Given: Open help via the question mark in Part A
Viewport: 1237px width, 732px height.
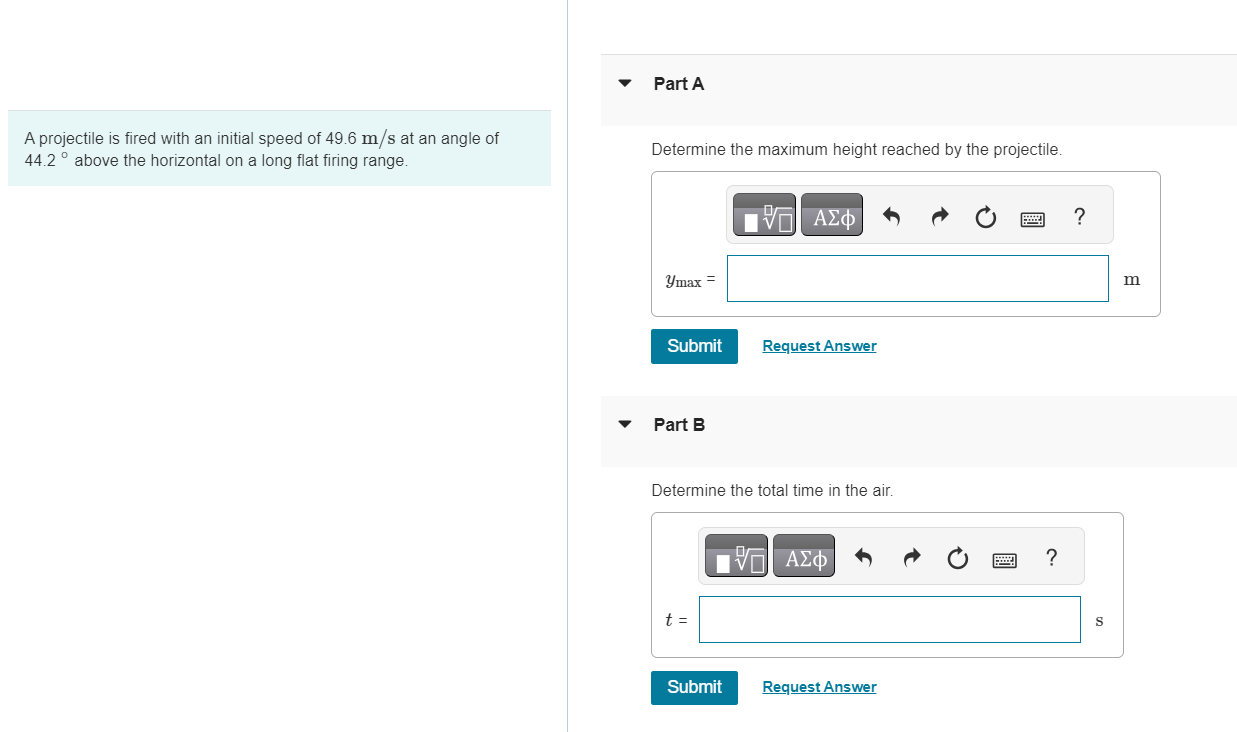Looking at the screenshot, I should coord(1079,217).
